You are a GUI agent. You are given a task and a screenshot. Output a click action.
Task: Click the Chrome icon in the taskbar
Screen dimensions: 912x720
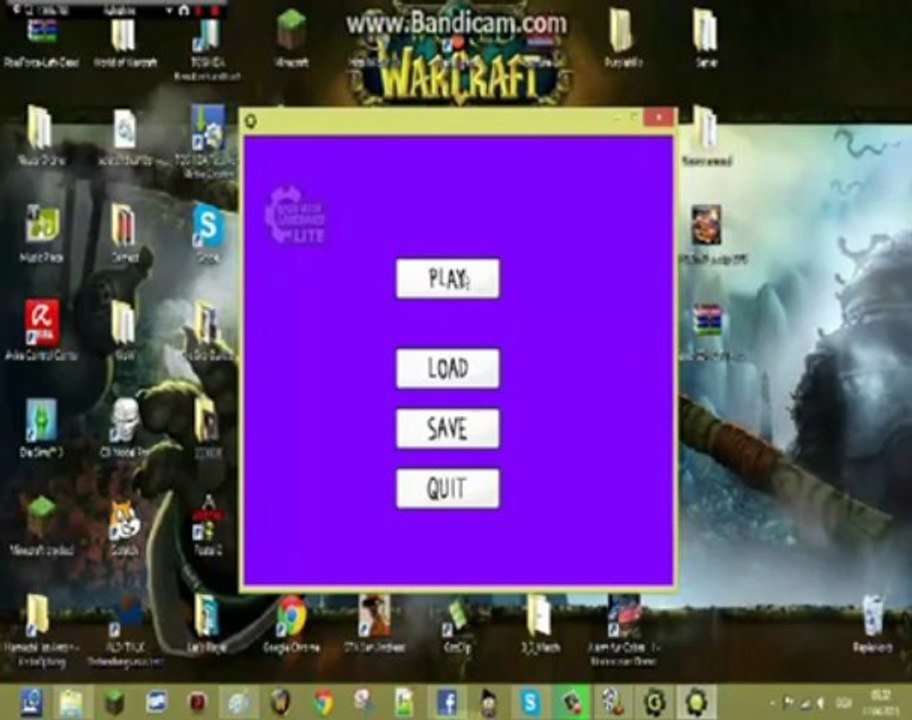[323, 703]
